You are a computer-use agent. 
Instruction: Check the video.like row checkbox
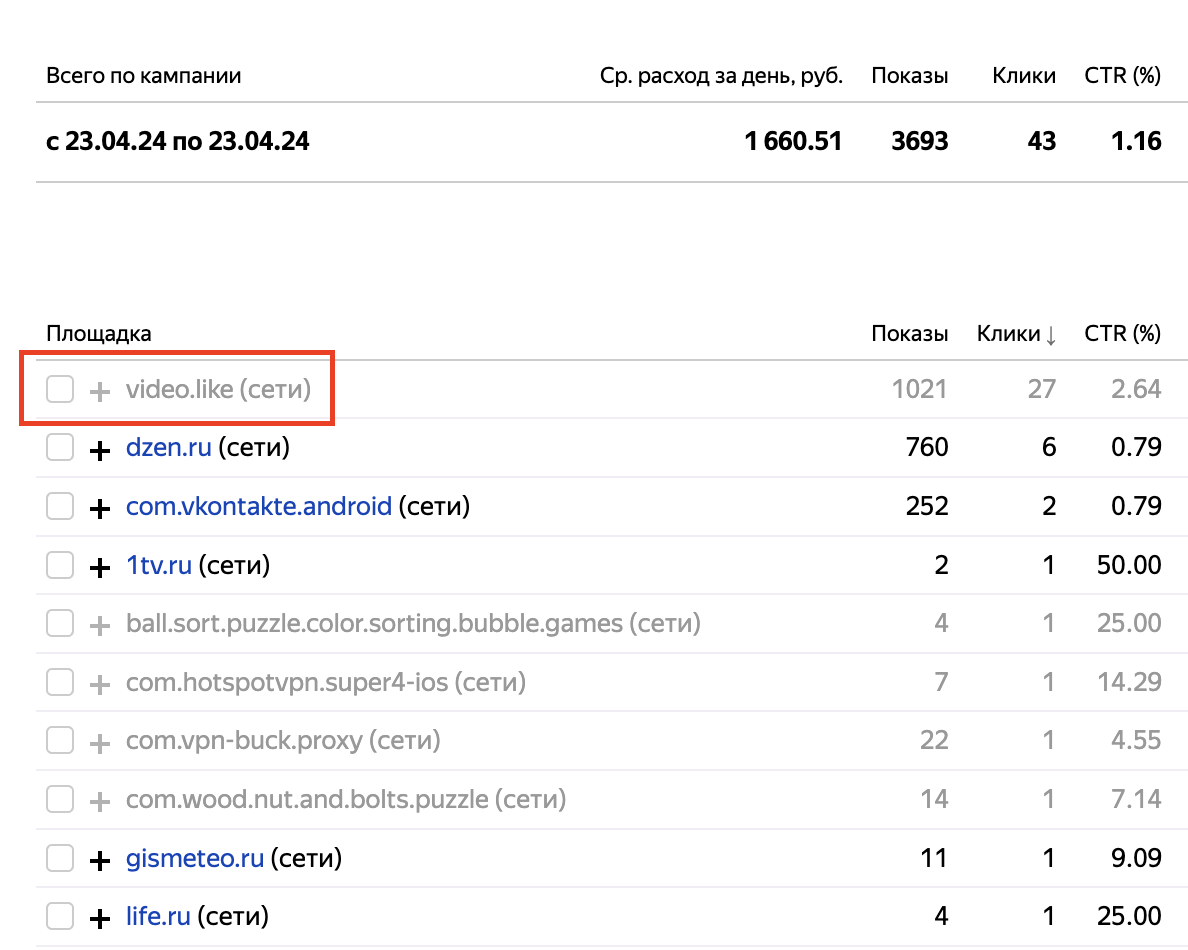pos(60,389)
